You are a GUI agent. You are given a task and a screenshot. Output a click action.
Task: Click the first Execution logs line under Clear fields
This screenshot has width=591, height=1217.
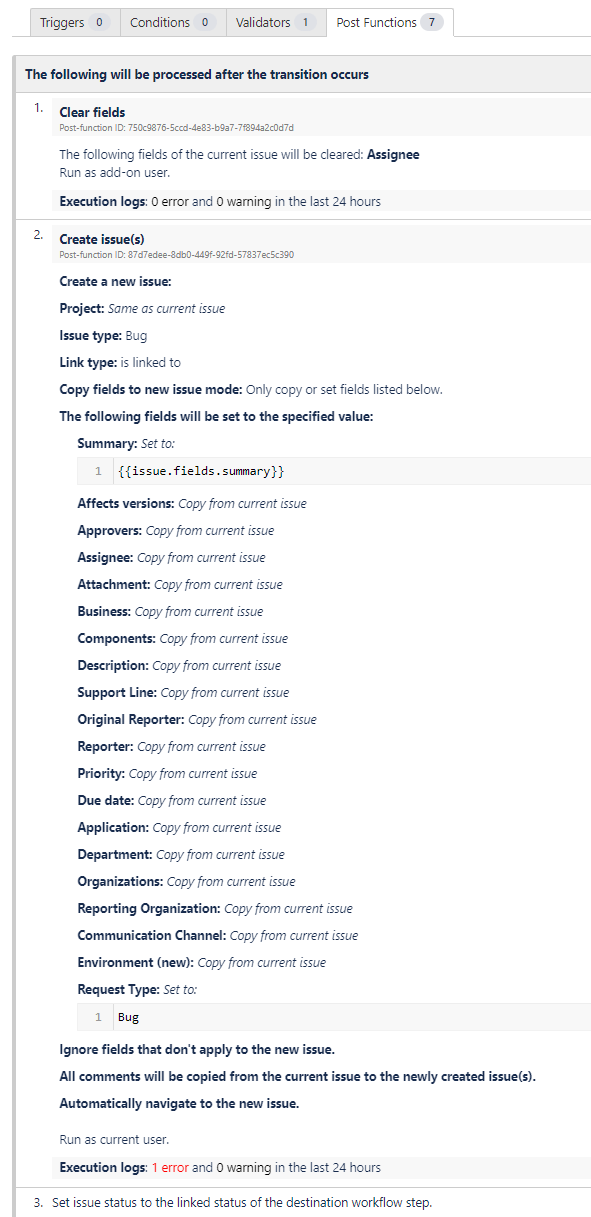point(220,201)
